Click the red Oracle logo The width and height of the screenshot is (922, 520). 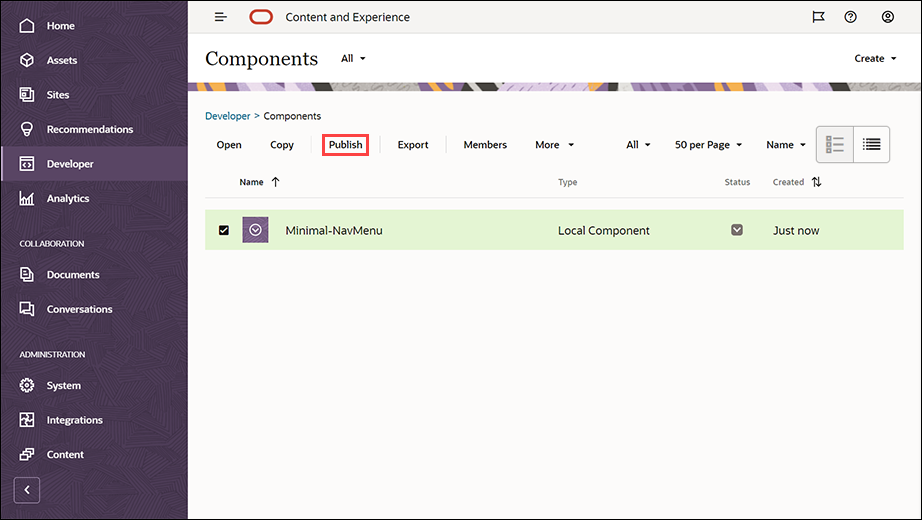260,17
